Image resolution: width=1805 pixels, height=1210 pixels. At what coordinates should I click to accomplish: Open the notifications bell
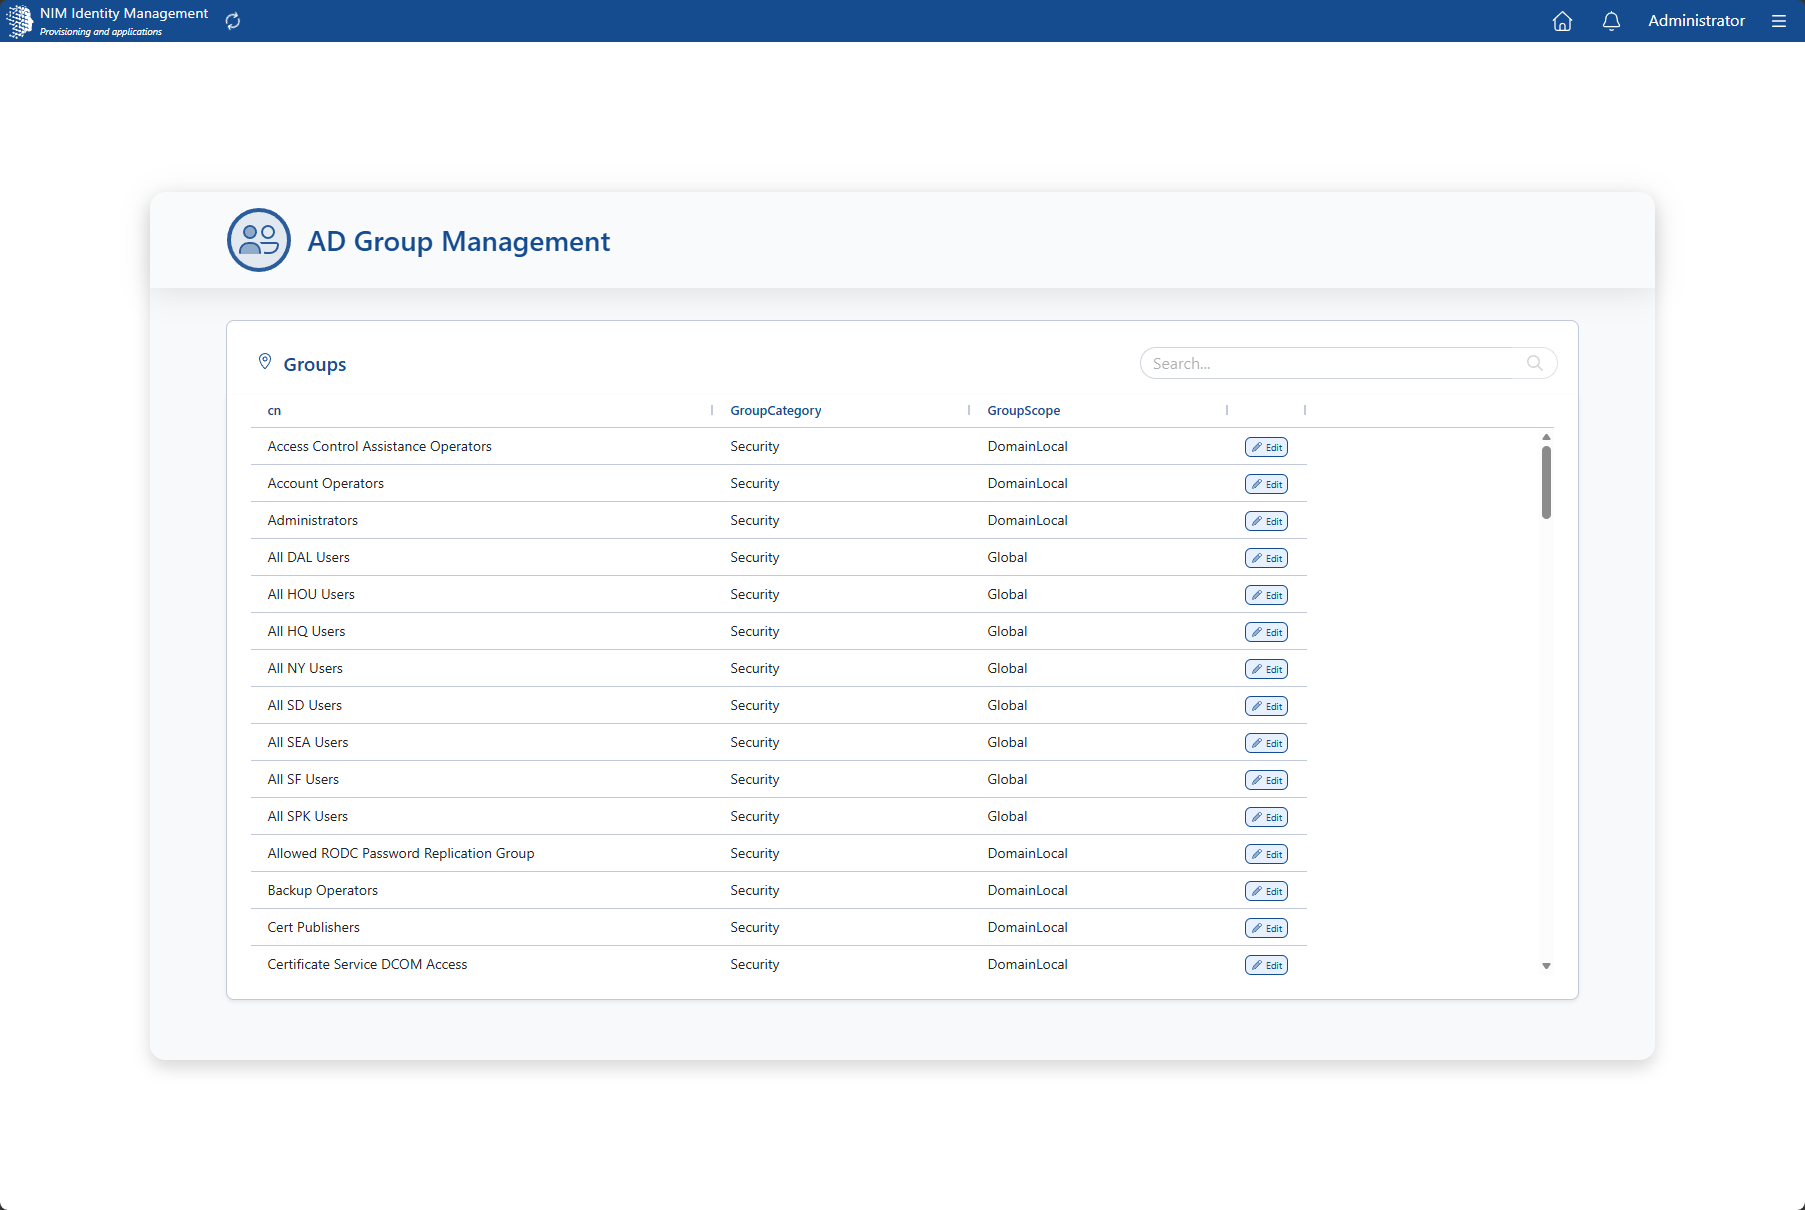tap(1611, 21)
